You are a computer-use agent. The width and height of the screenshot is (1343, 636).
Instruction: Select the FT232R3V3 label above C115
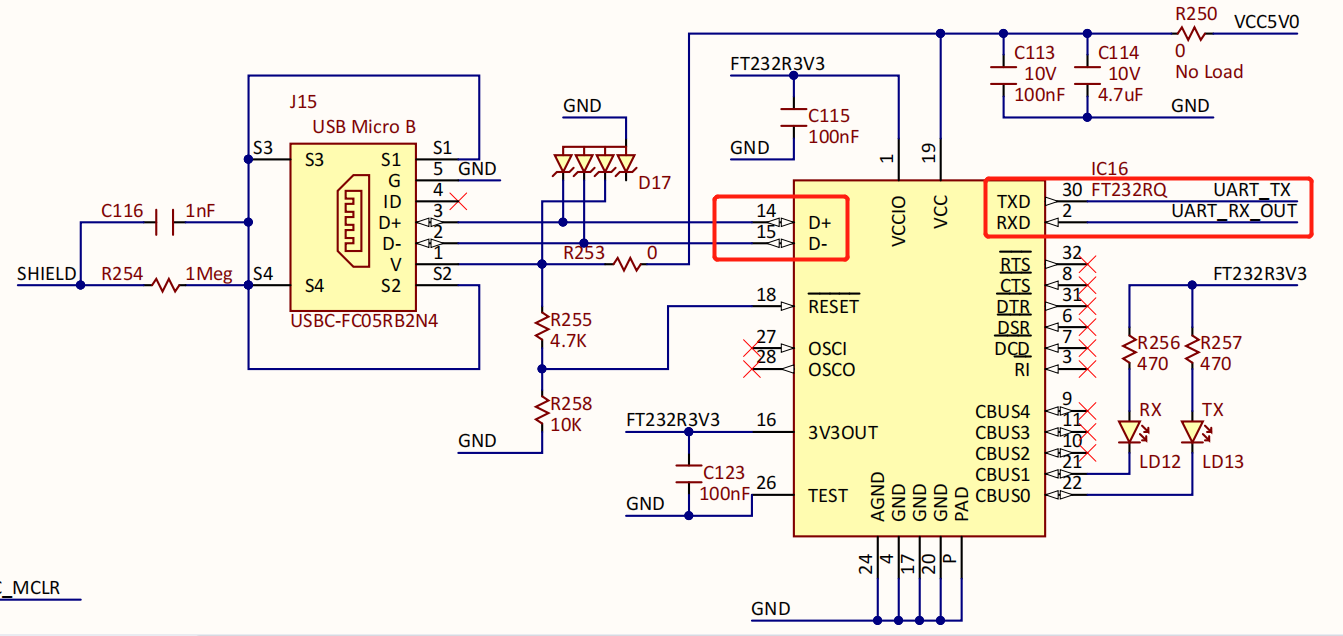[777, 65]
